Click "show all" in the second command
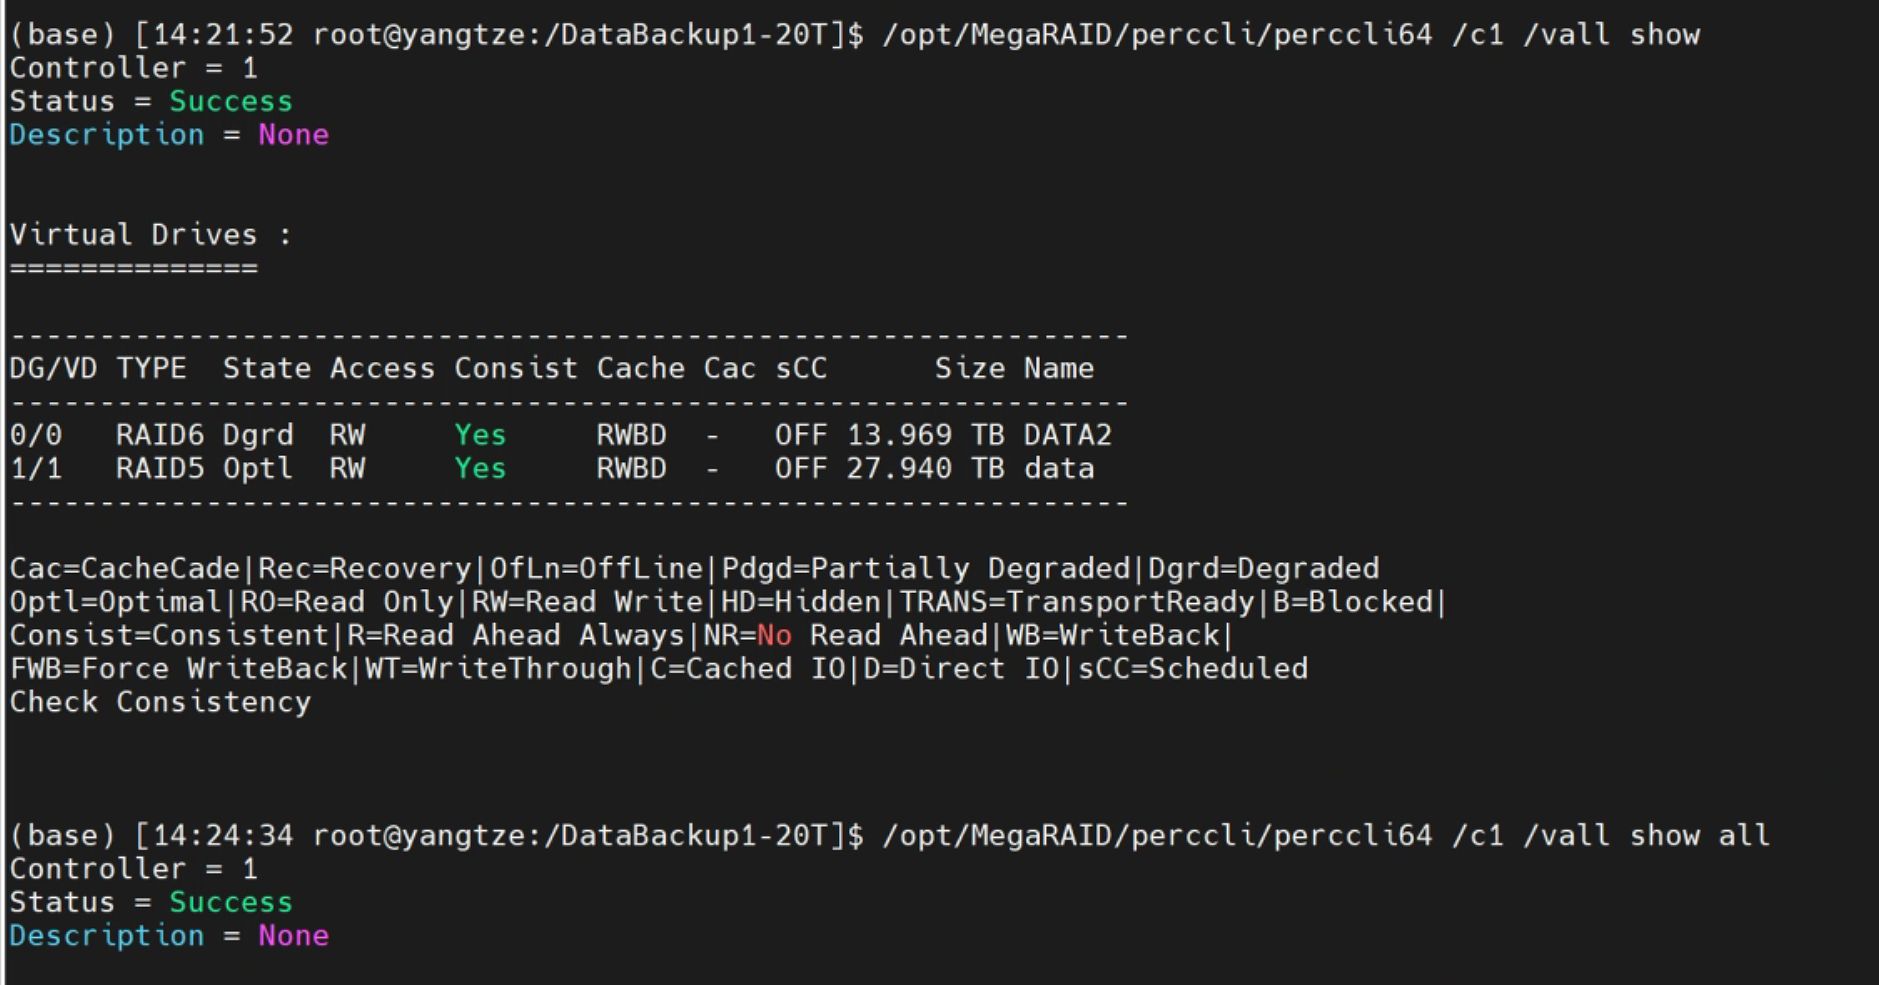 click(x=1699, y=836)
